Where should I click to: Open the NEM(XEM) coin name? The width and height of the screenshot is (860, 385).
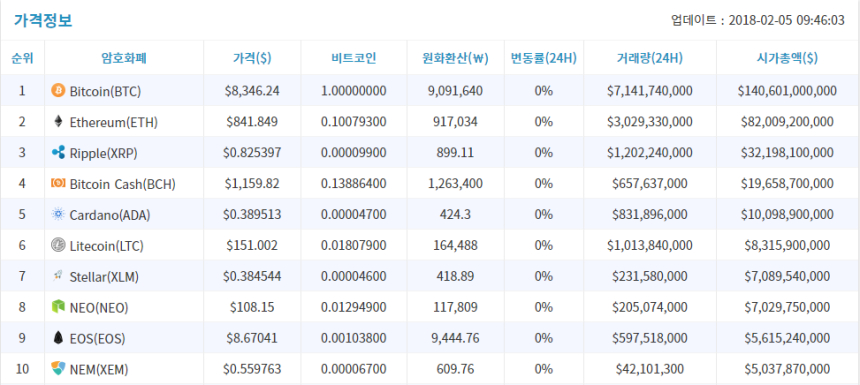click(99, 370)
